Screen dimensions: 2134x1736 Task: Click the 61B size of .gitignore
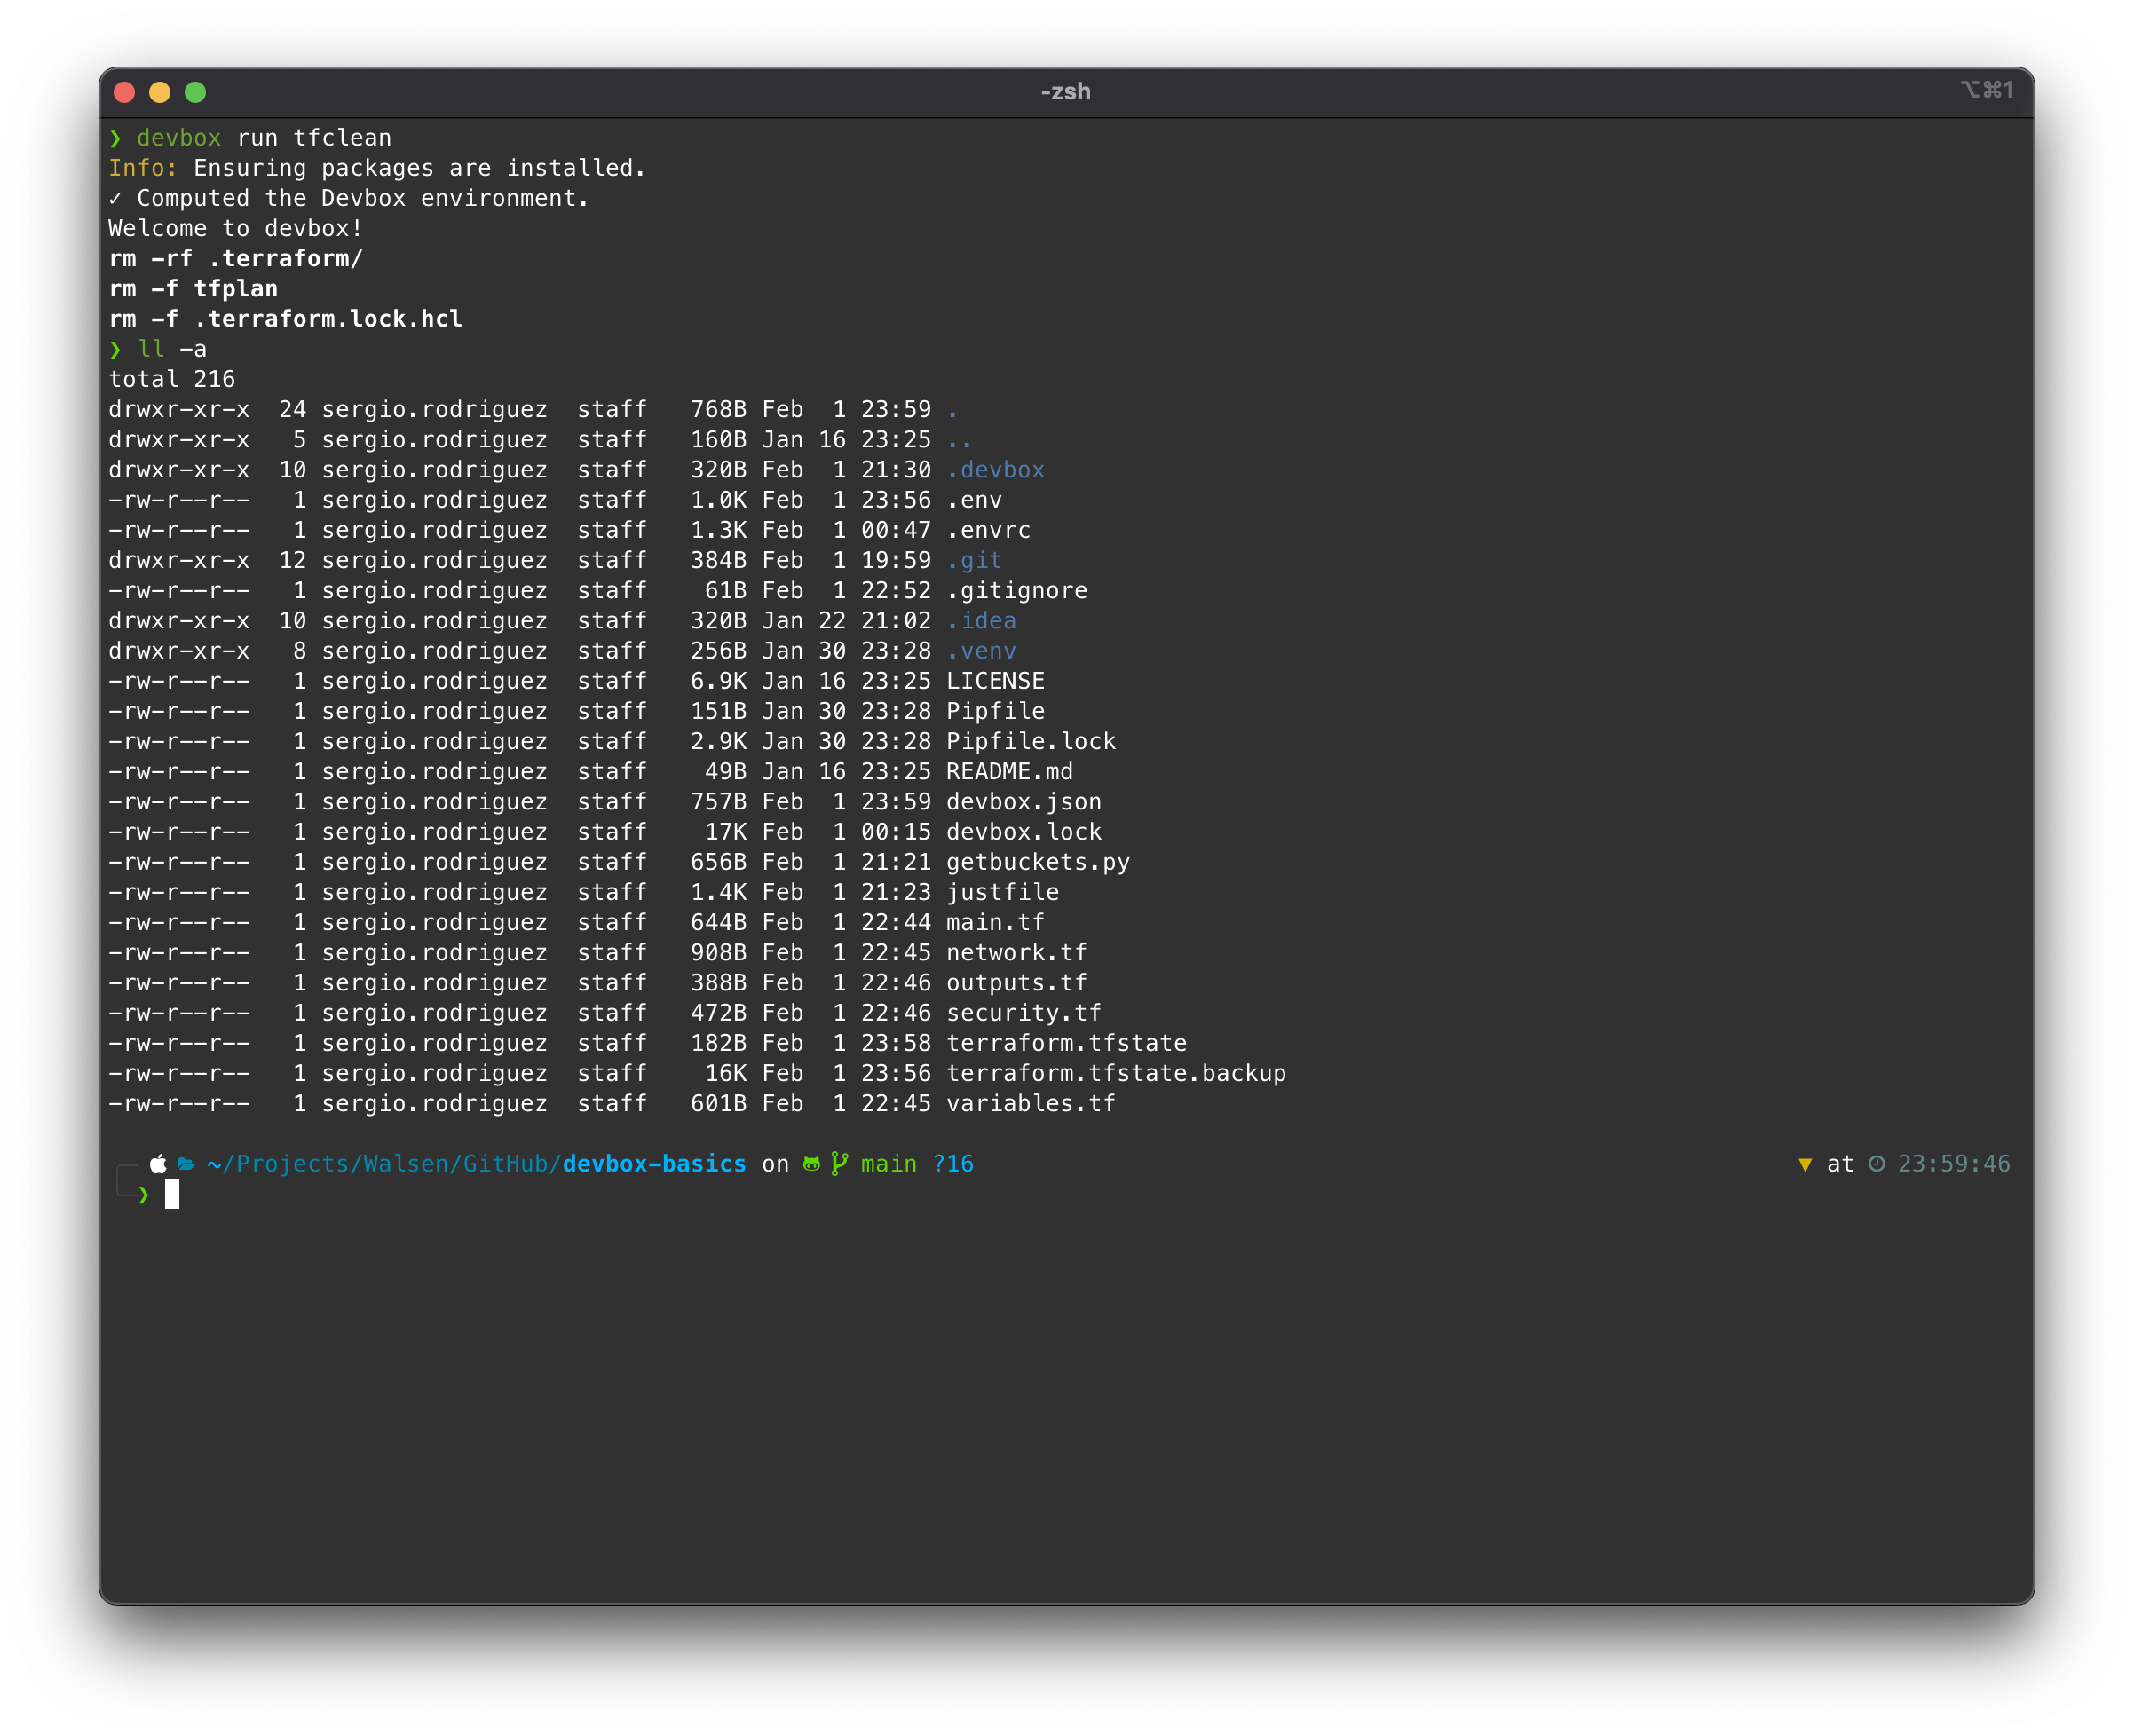click(726, 590)
